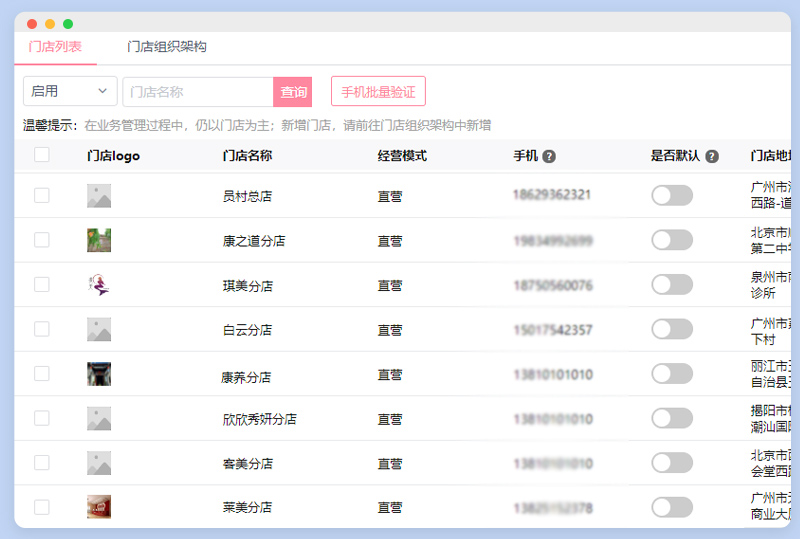Check the checkbox for 莱美分店 row
This screenshot has height=539, width=800.
point(42,507)
